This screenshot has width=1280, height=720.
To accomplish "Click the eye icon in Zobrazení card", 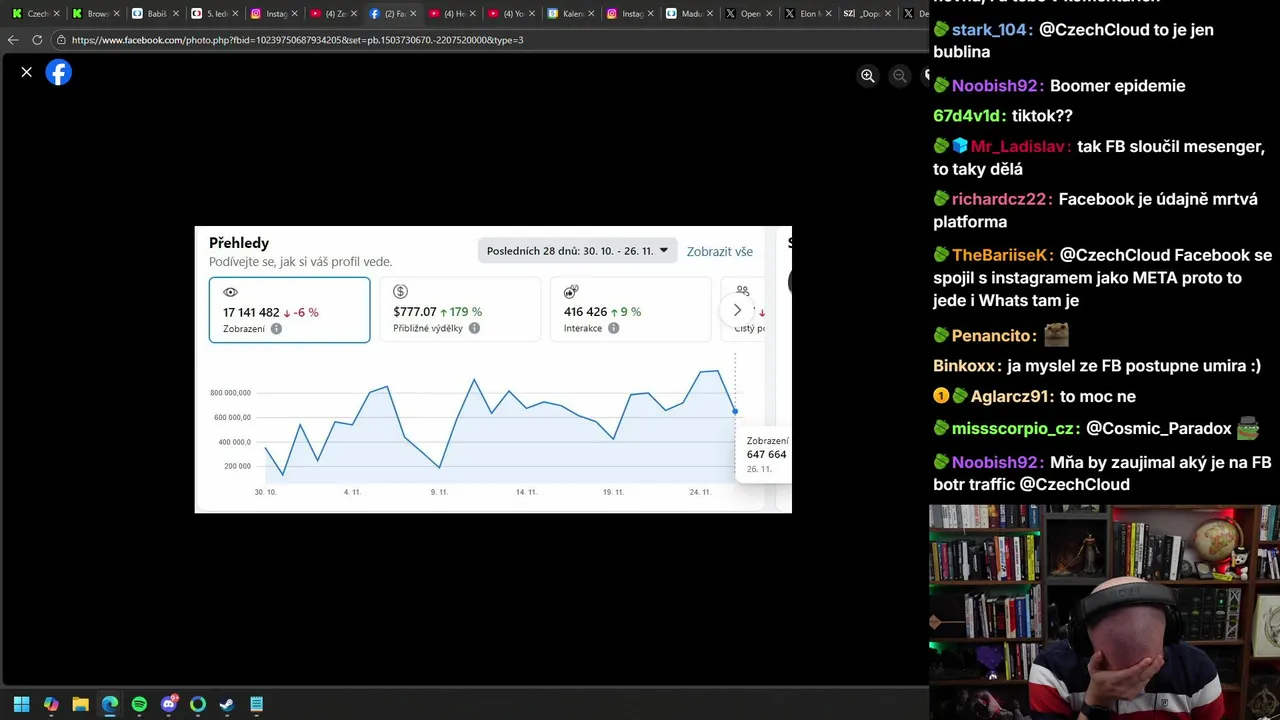I will [230, 292].
